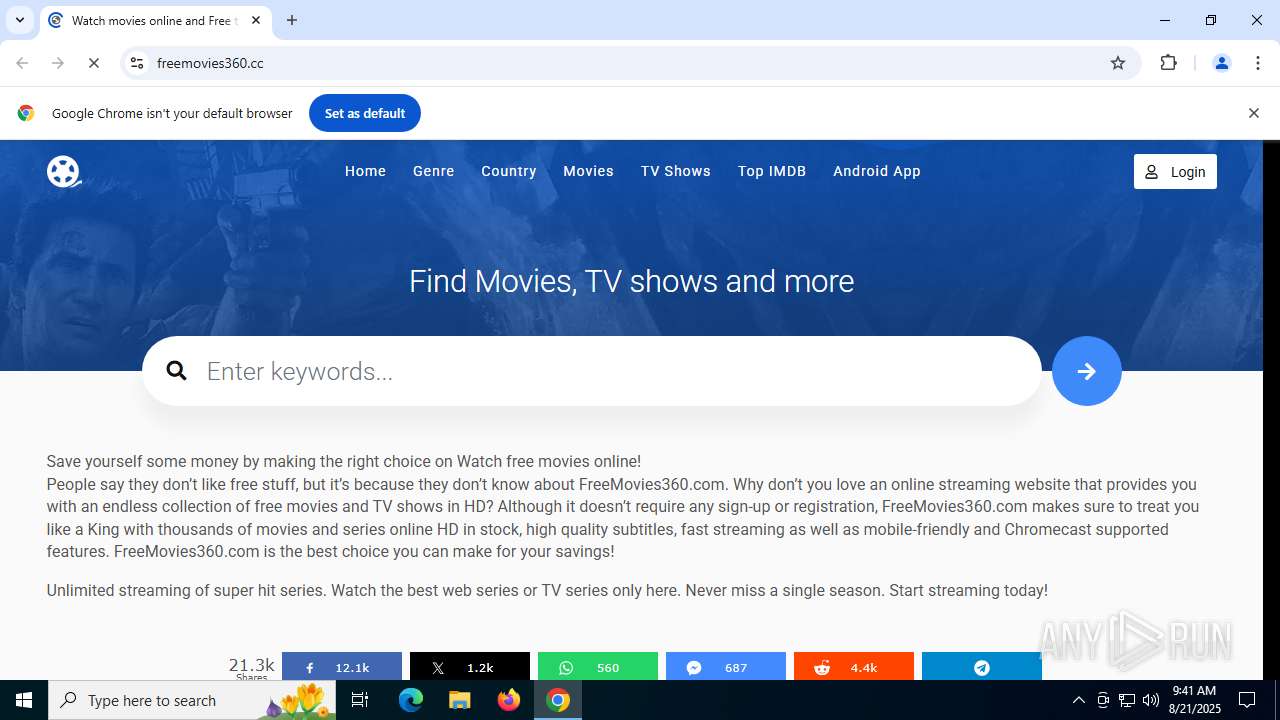Screen dimensions: 1280x720
Task: Open the Country menu
Action: (x=508, y=171)
